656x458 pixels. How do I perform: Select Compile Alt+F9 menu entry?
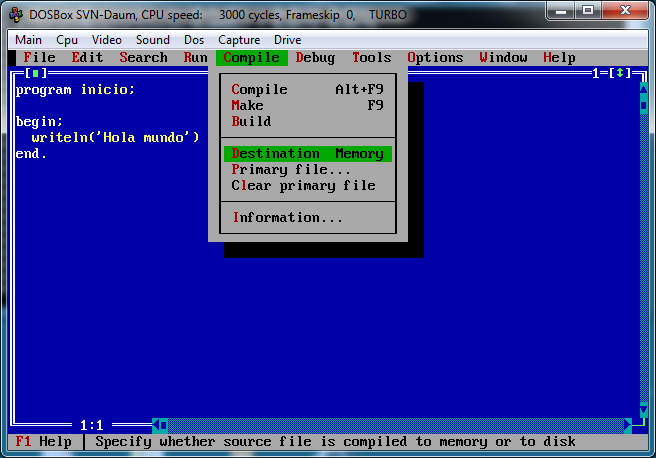coord(308,90)
